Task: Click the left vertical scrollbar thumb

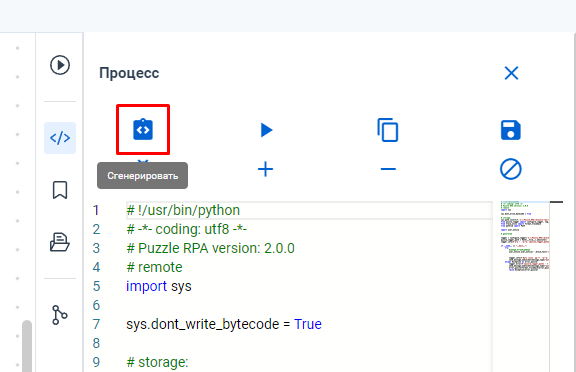Action: [x=27, y=346]
